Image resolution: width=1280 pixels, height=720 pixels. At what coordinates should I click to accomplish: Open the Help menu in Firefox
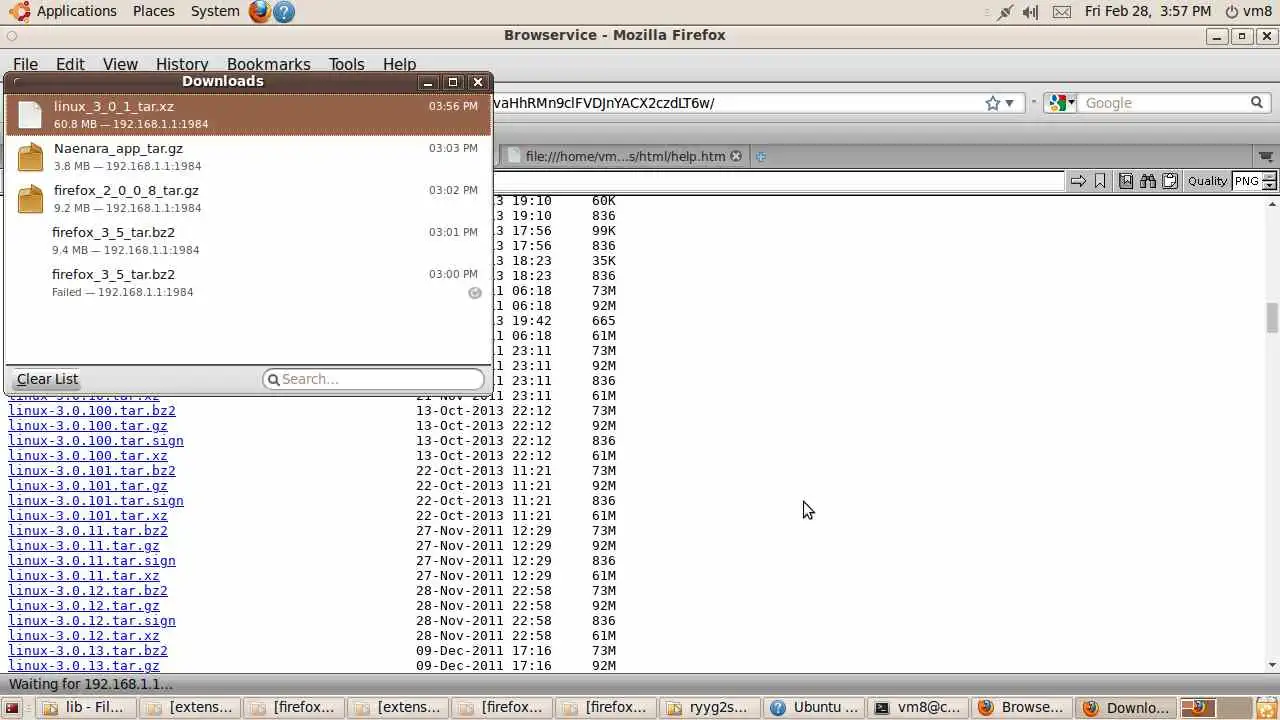[x=399, y=64]
